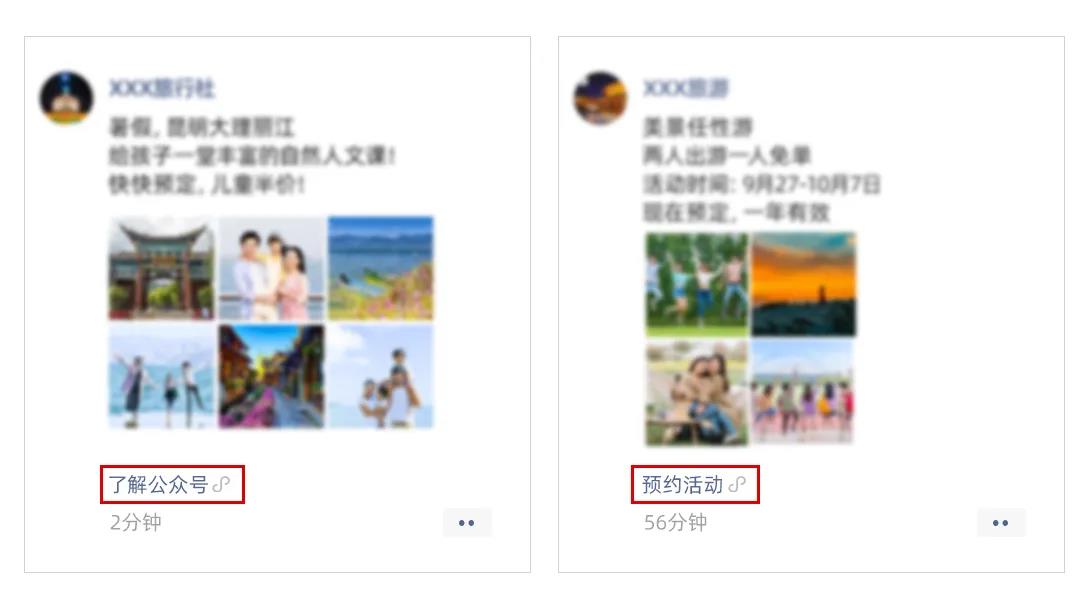Viewport: 1080px width, 613px height.
Task: Open the two-dot menu on the 2分钟 post
Action: click(467, 523)
